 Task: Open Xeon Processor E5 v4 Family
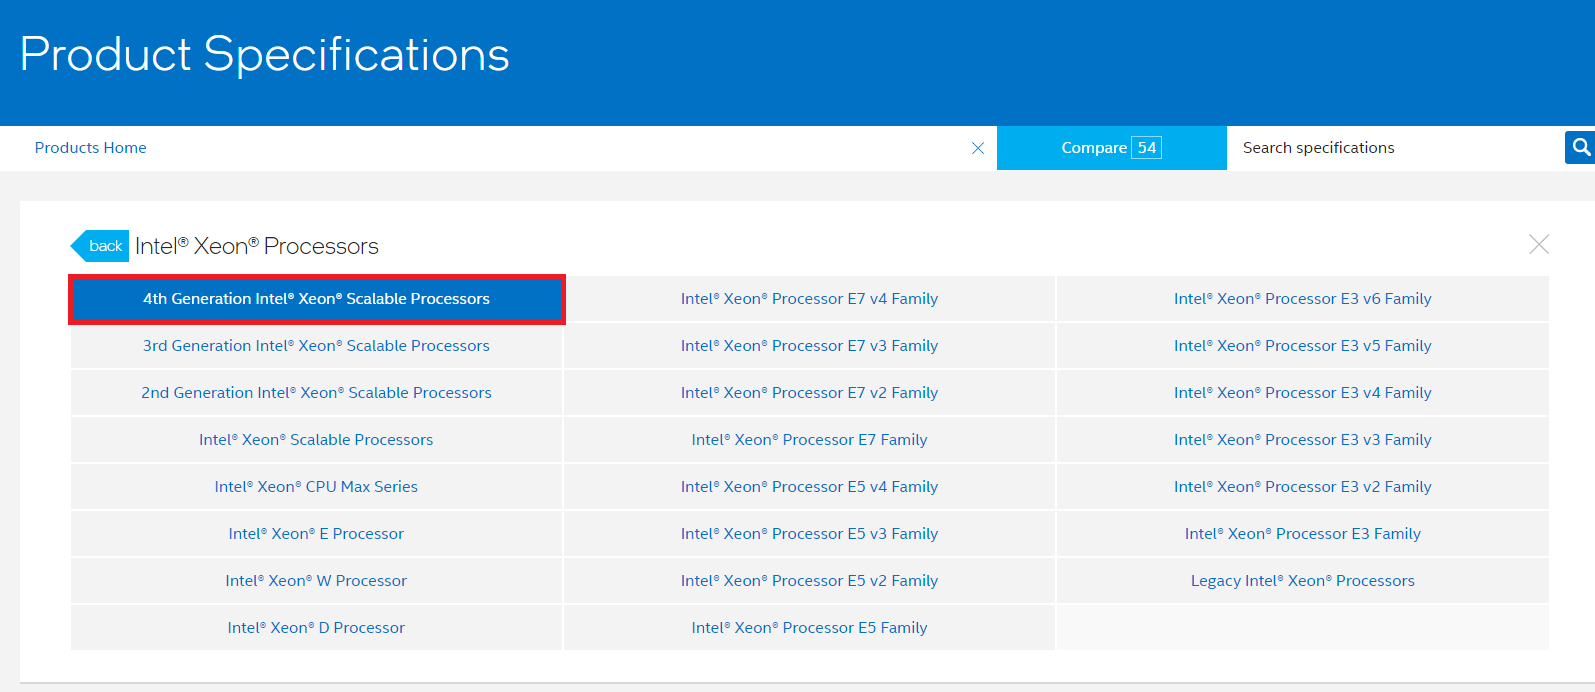click(x=809, y=487)
